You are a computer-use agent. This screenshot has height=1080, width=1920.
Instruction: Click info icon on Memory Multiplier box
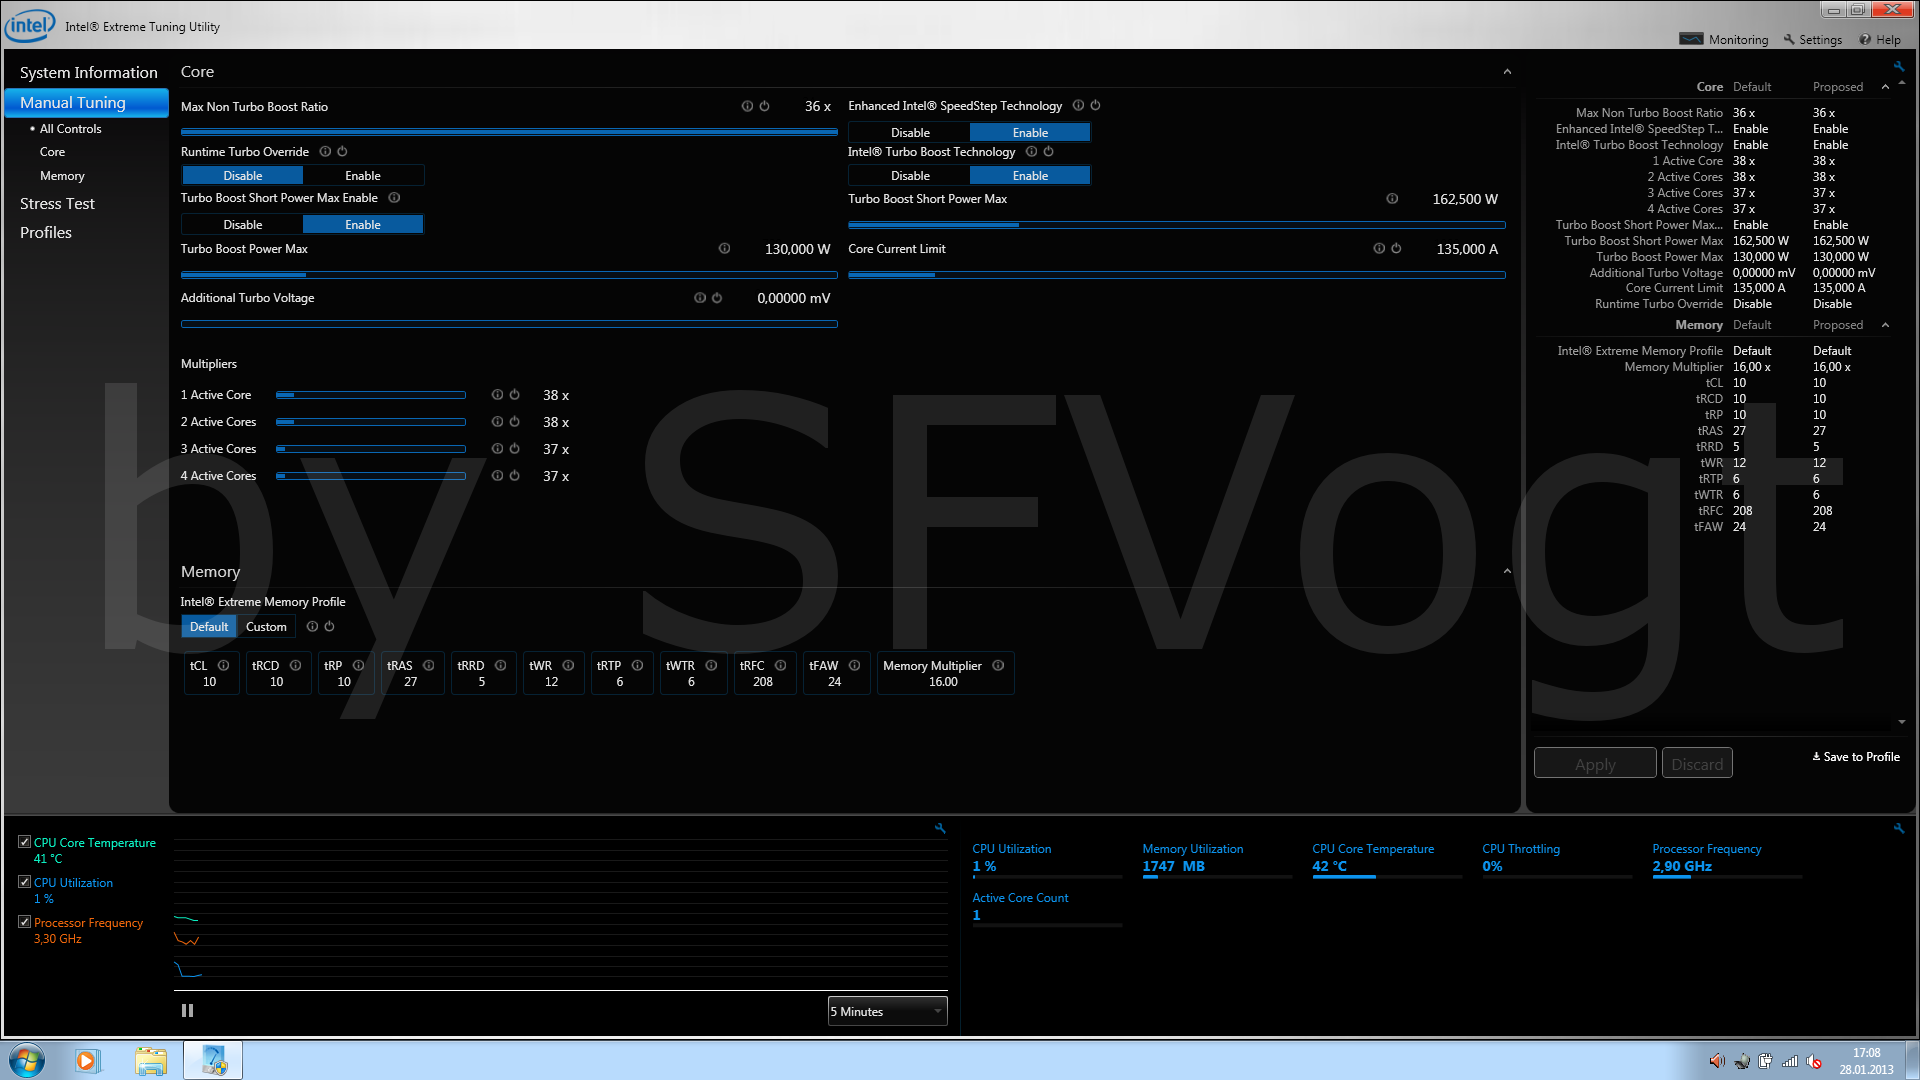pyautogui.click(x=998, y=666)
